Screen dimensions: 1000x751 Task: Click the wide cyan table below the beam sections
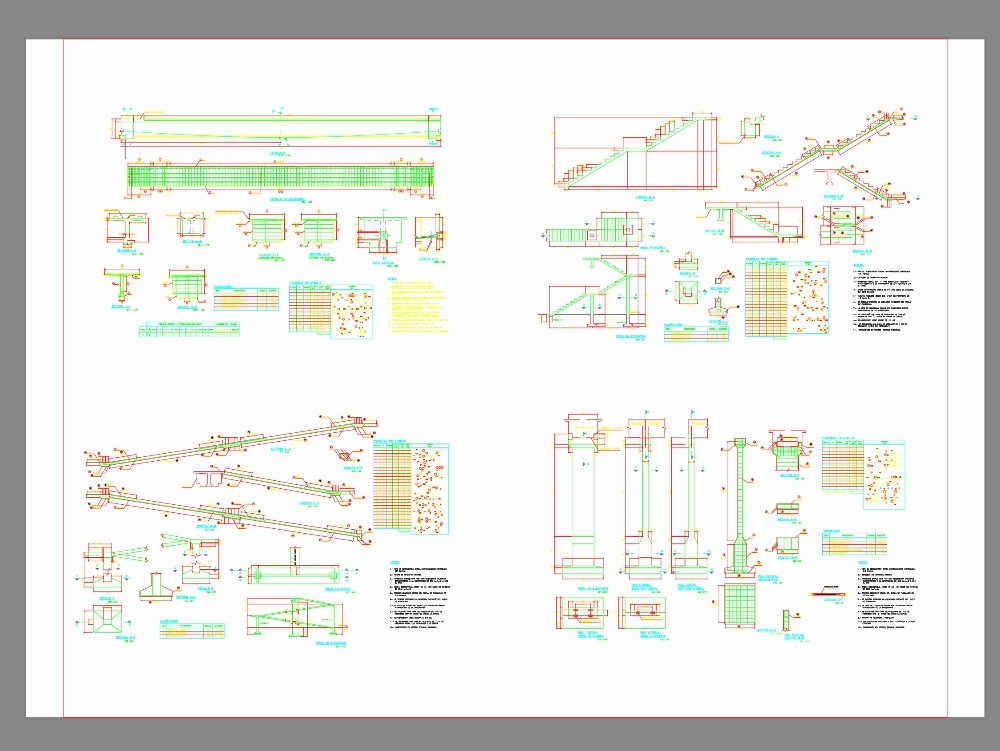point(190,332)
